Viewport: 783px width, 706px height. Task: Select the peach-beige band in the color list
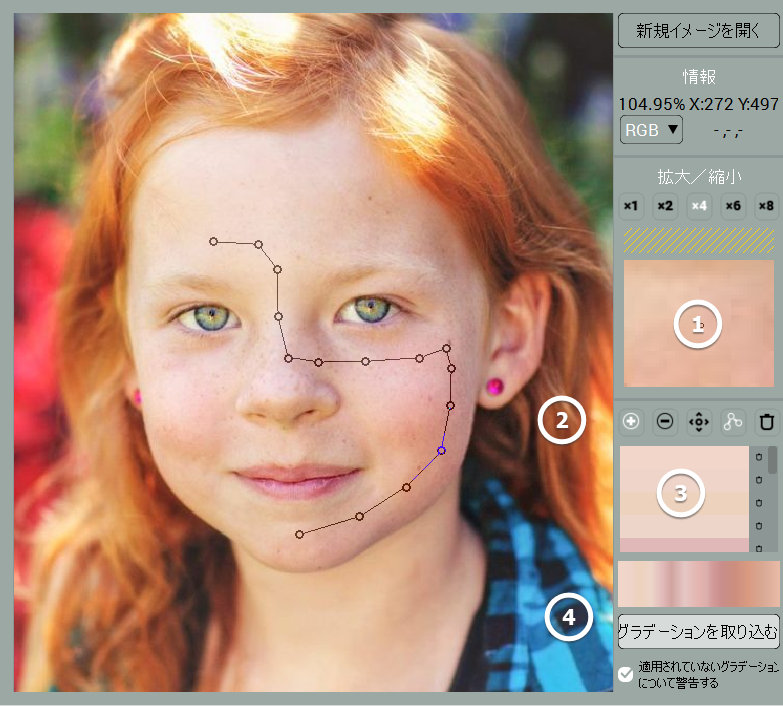pos(684,504)
